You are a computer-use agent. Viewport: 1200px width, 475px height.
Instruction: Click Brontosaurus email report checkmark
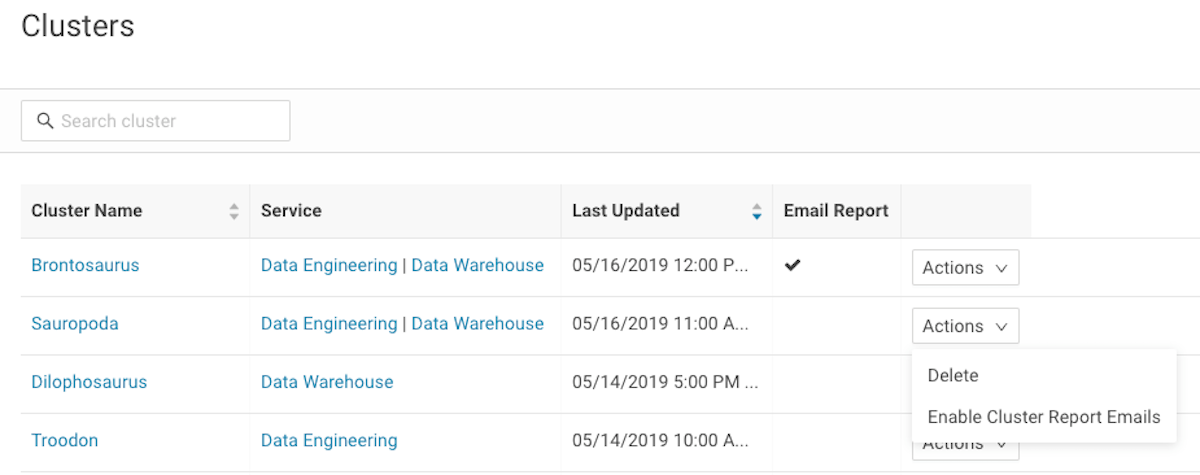tap(792, 266)
